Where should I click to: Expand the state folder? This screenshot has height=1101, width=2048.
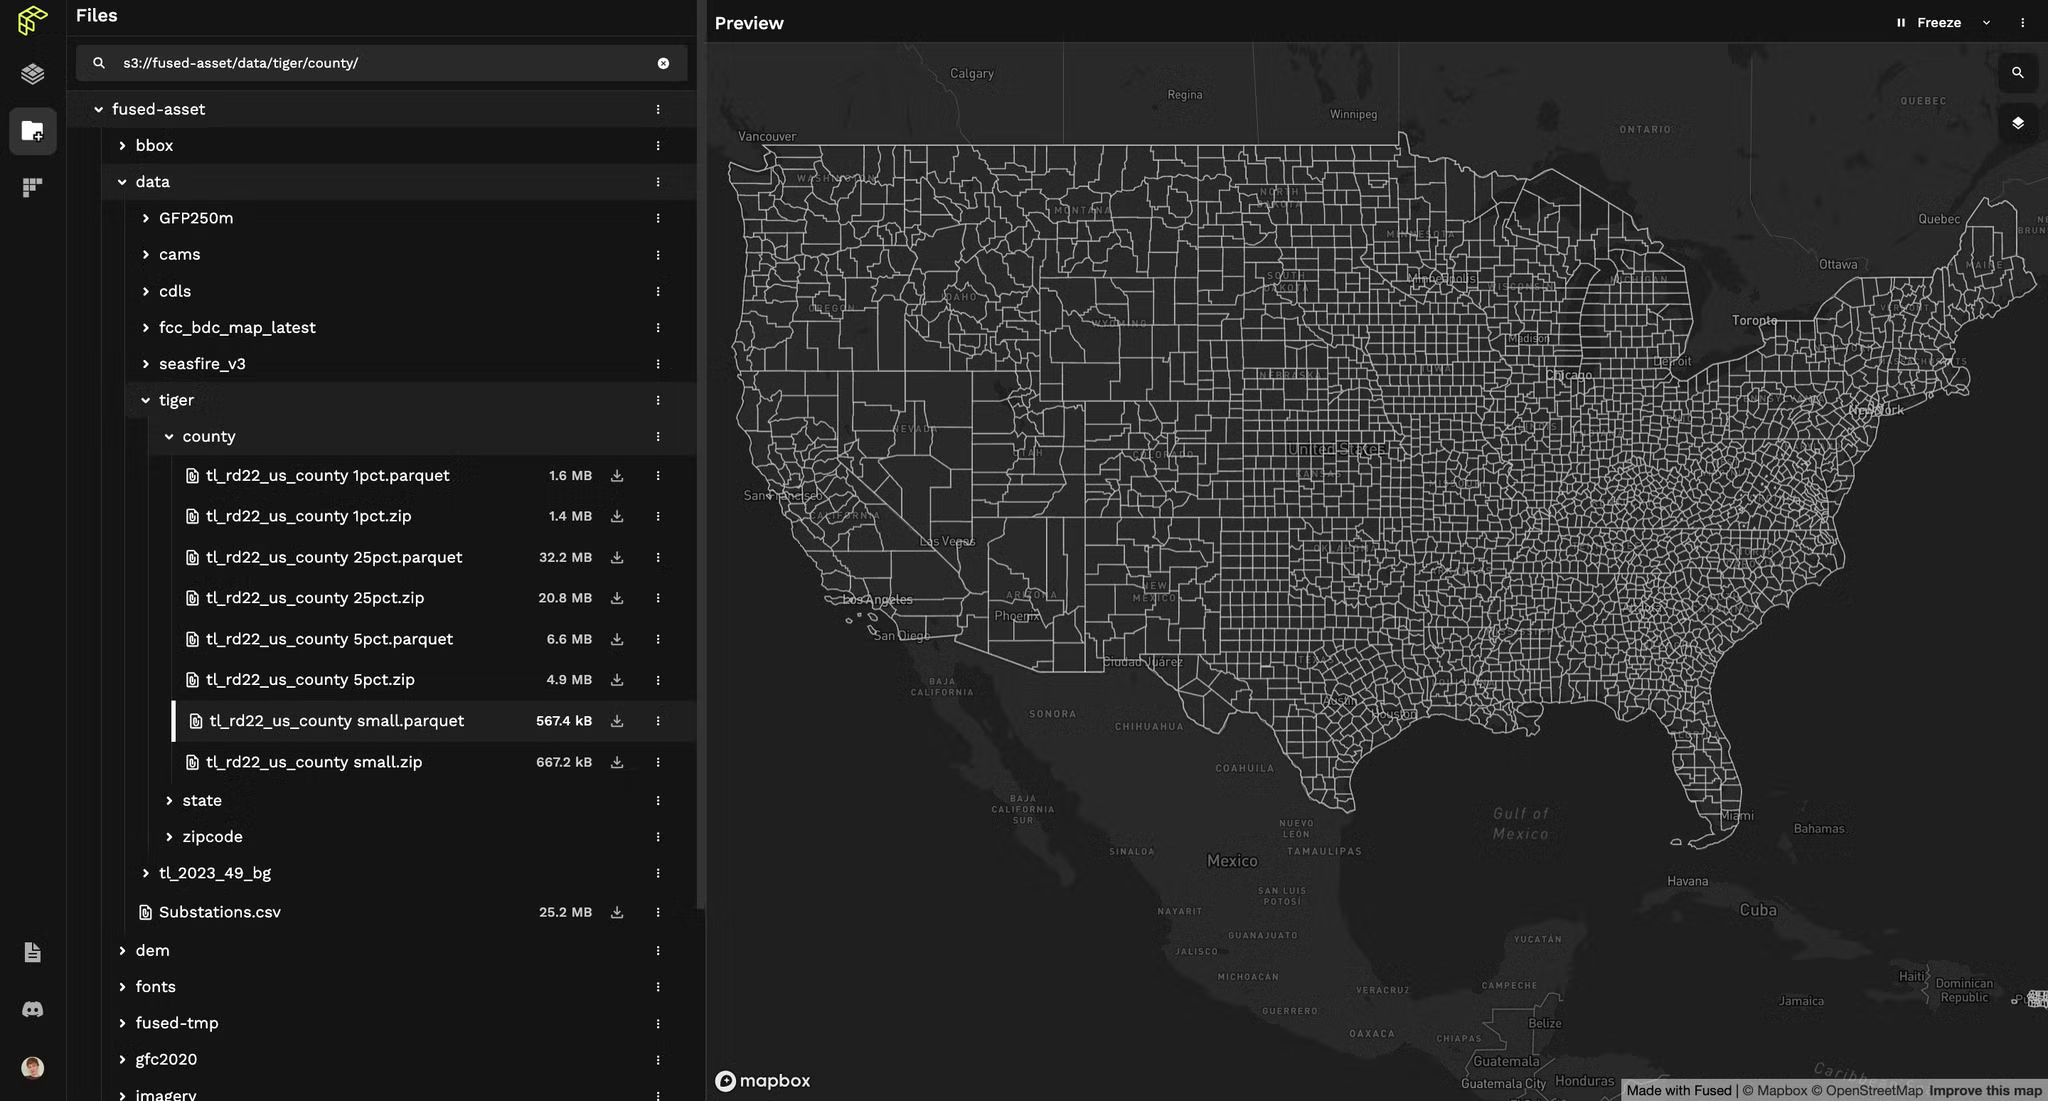click(169, 800)
